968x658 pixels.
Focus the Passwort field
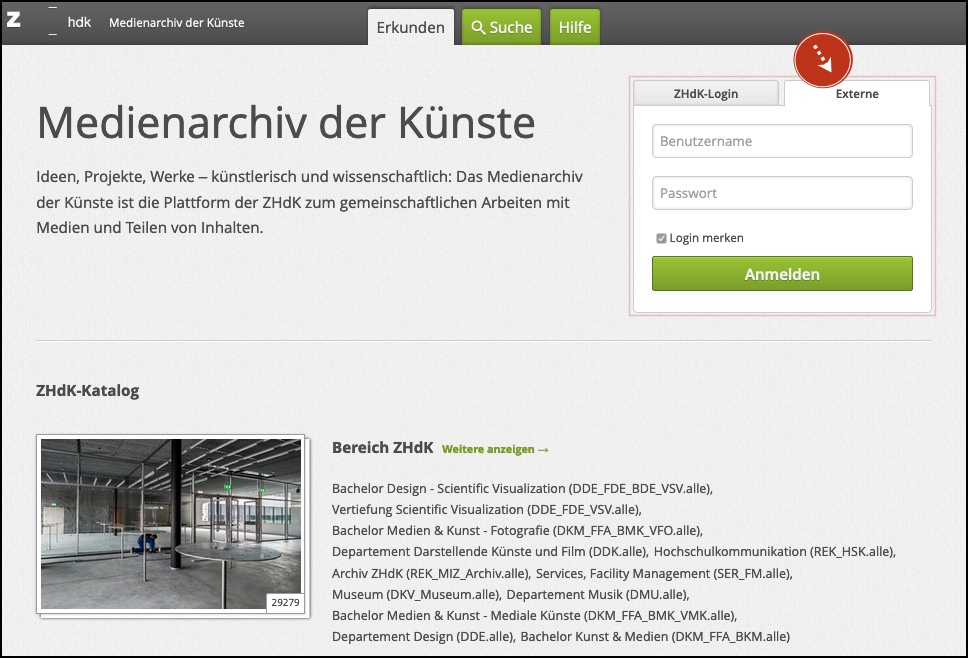(782, 193)
